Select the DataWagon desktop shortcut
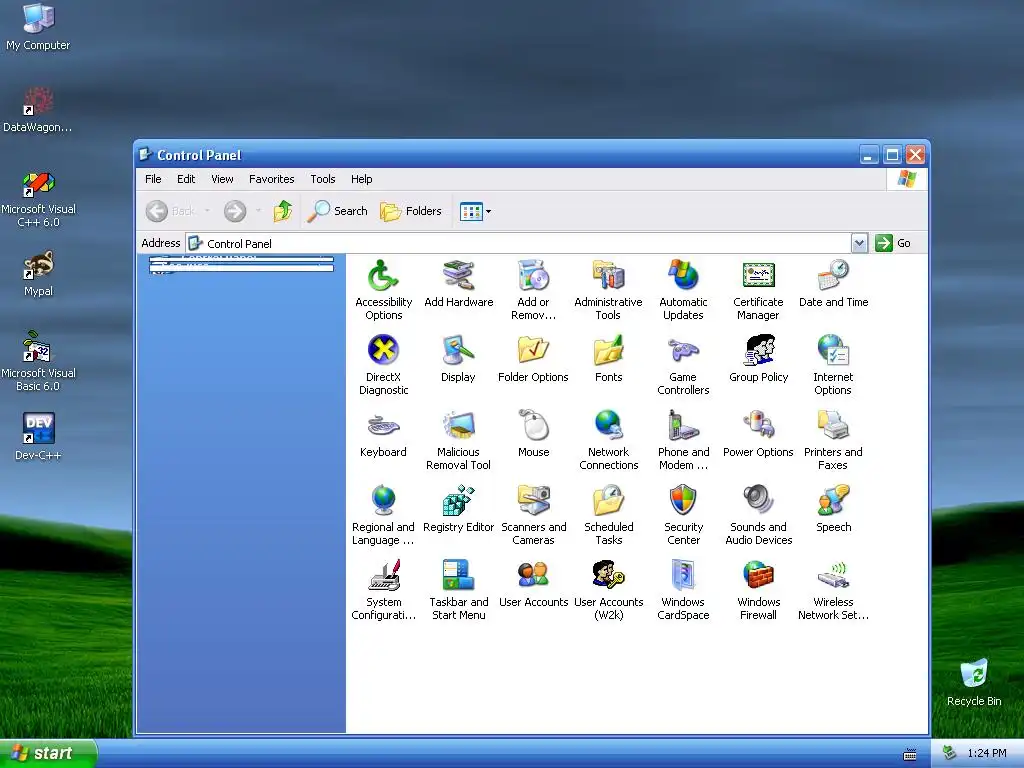Viewport: 1024px width, 768px height. 38,110
